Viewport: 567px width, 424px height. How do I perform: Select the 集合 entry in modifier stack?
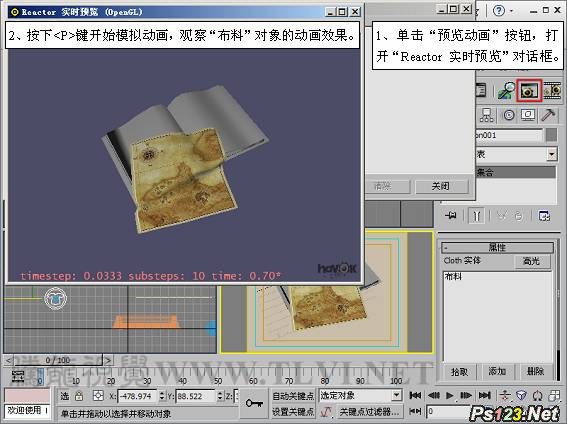(516, 172)
